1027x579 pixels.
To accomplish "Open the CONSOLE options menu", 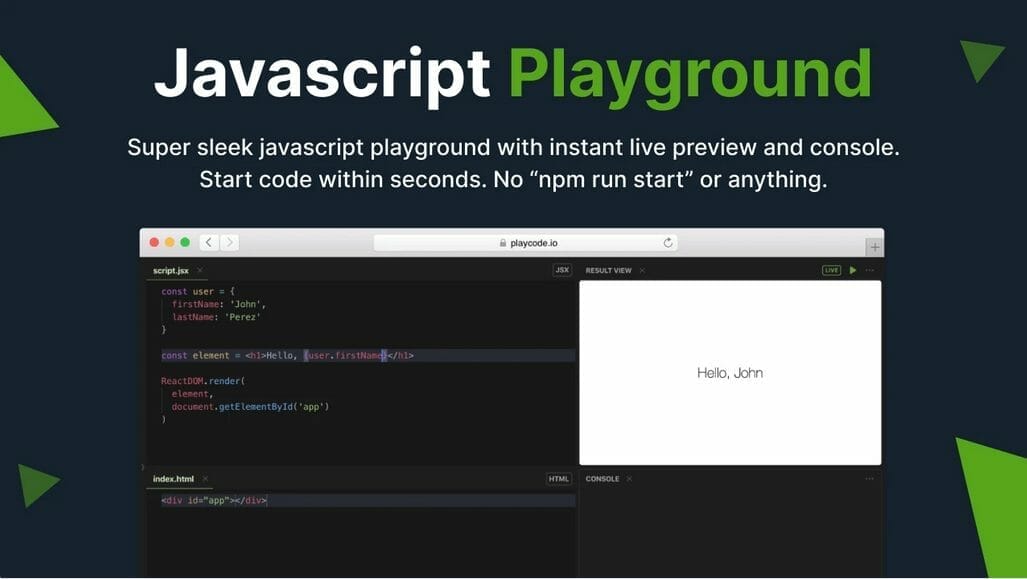I will (868, 478).
